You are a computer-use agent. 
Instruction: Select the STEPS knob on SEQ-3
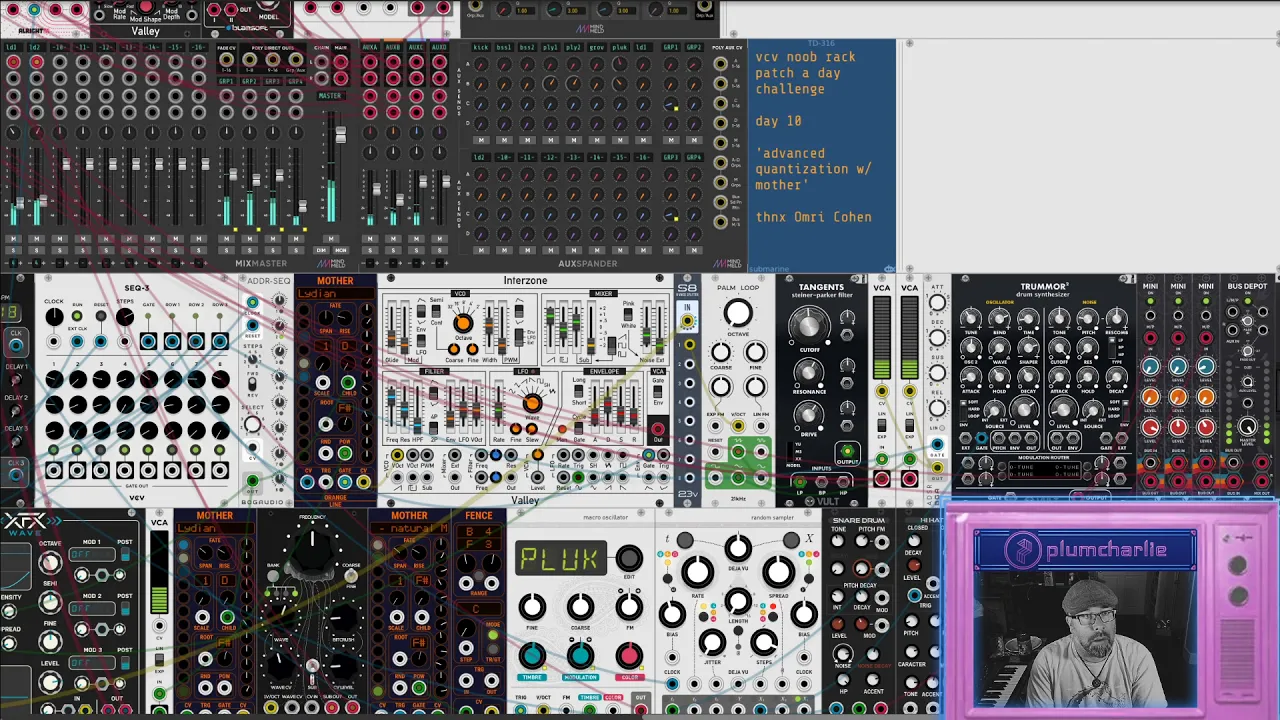point(124,317)
